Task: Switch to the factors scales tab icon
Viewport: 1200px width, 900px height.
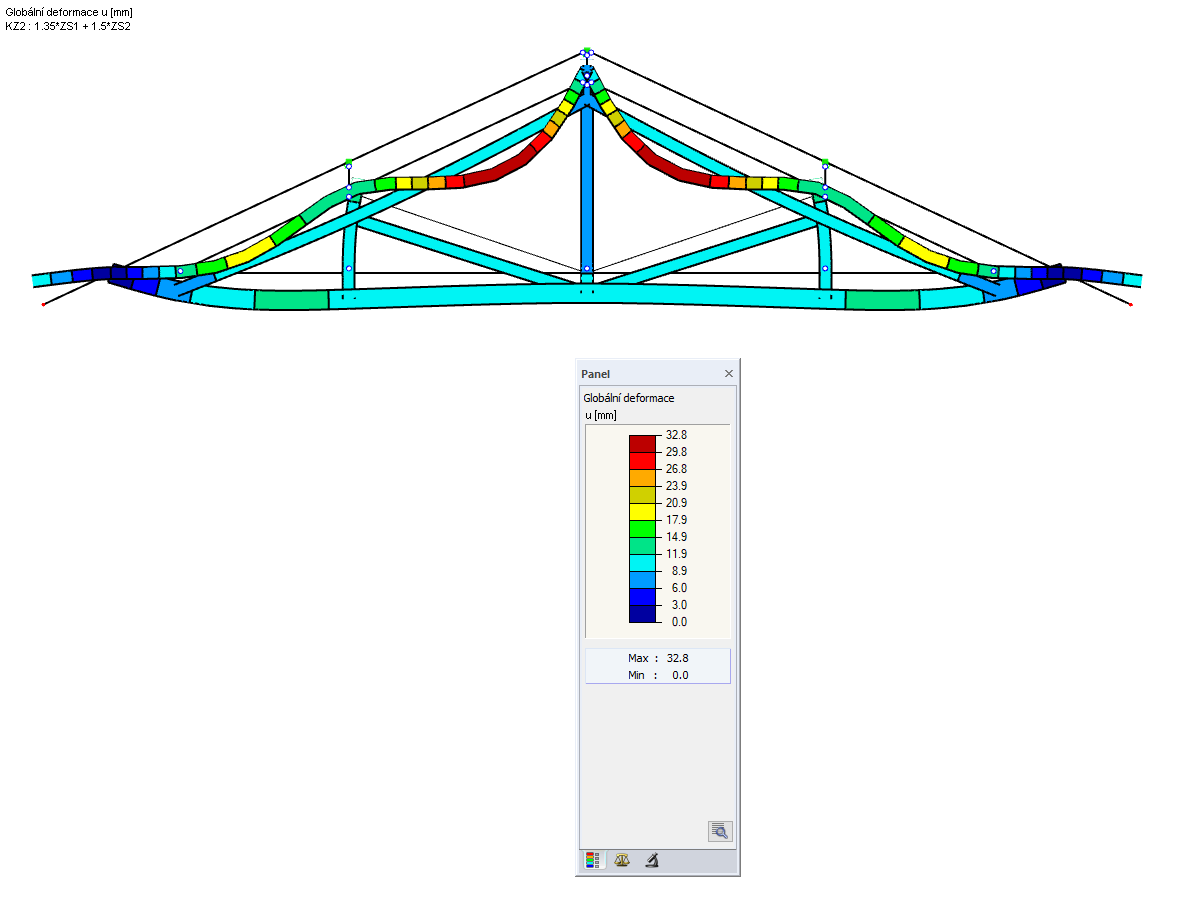Action: point(622,860)
